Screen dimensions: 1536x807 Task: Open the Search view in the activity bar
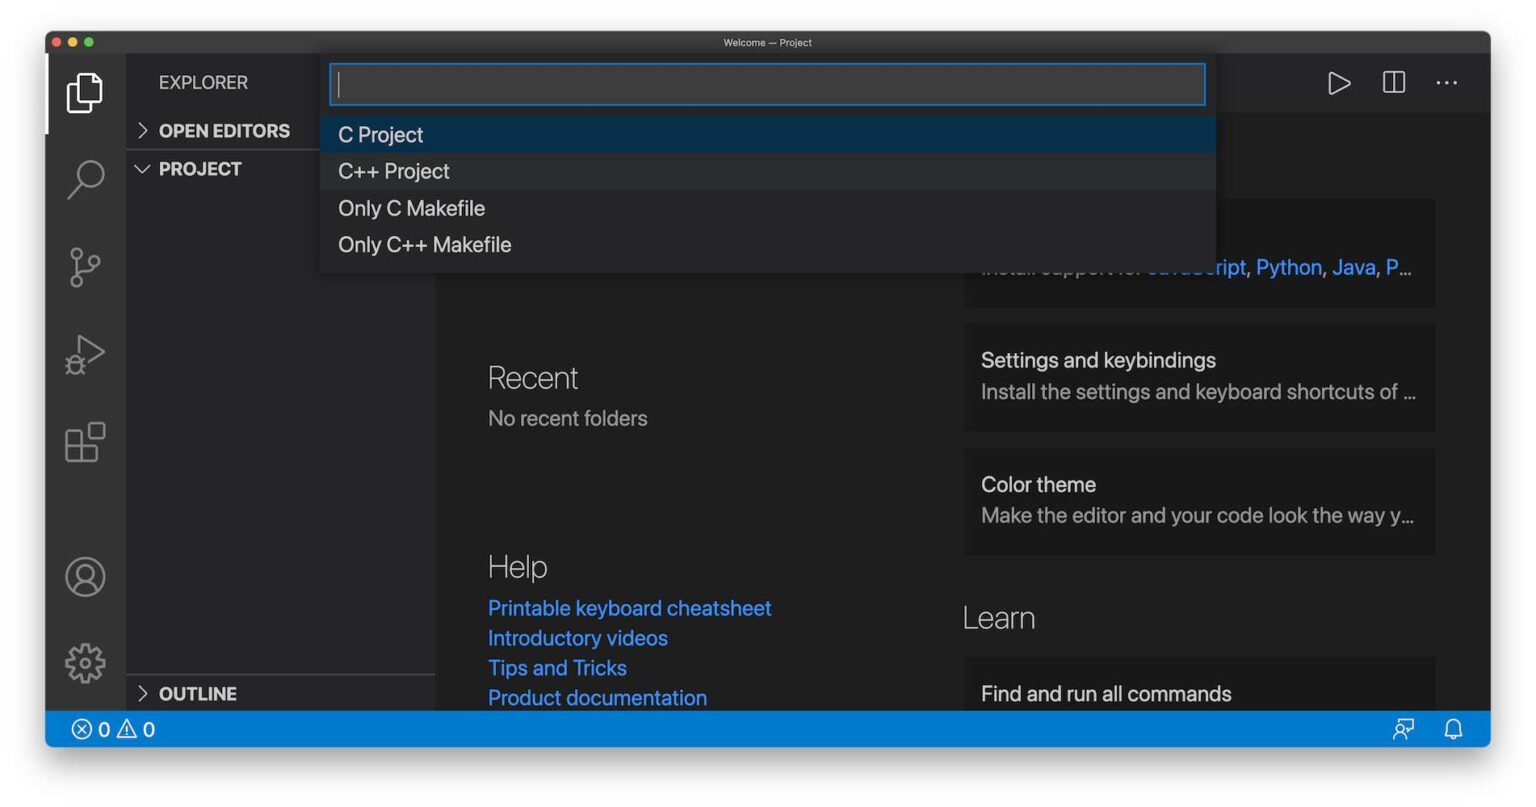click(86, 178)
